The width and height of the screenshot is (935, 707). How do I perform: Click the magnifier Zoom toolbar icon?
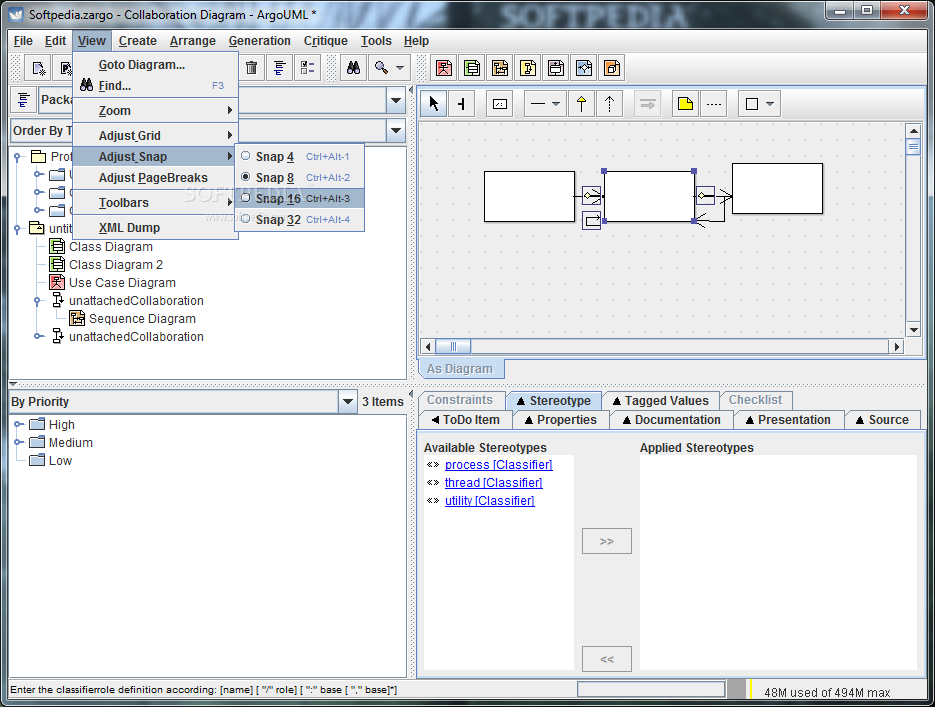pyautogui.click(x=382, y=68)
